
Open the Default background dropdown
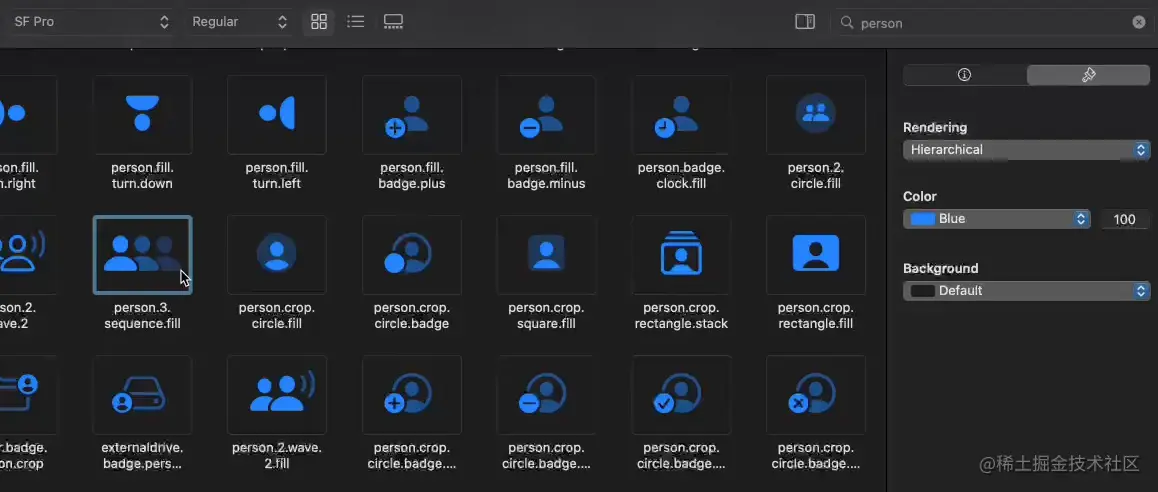coord(1027,290)
